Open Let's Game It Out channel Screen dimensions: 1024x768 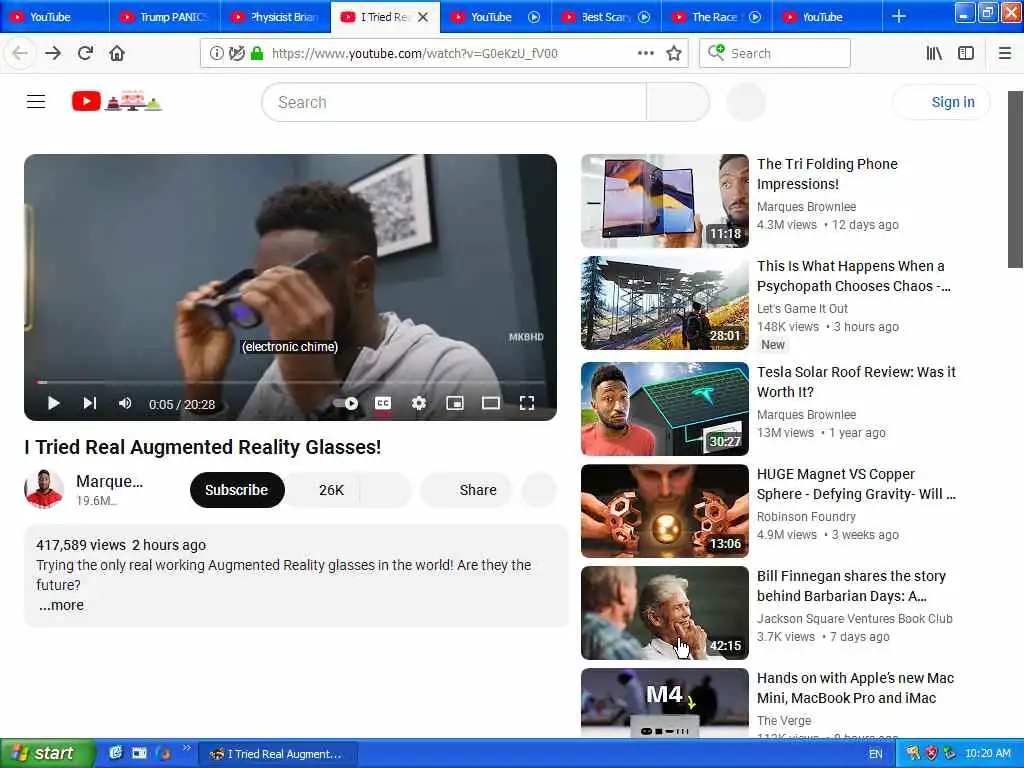pyautogui.click(x=802, y=308)
